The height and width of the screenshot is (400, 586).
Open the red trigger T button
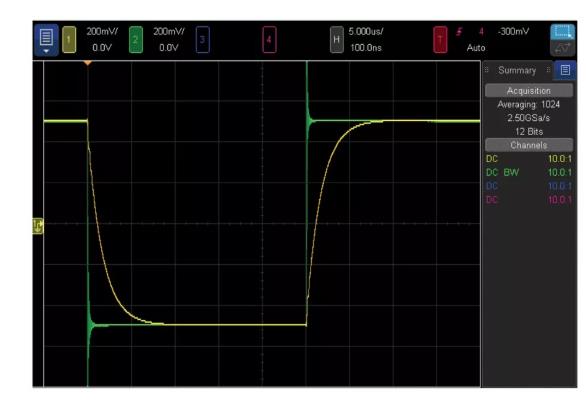click(440, 40)
